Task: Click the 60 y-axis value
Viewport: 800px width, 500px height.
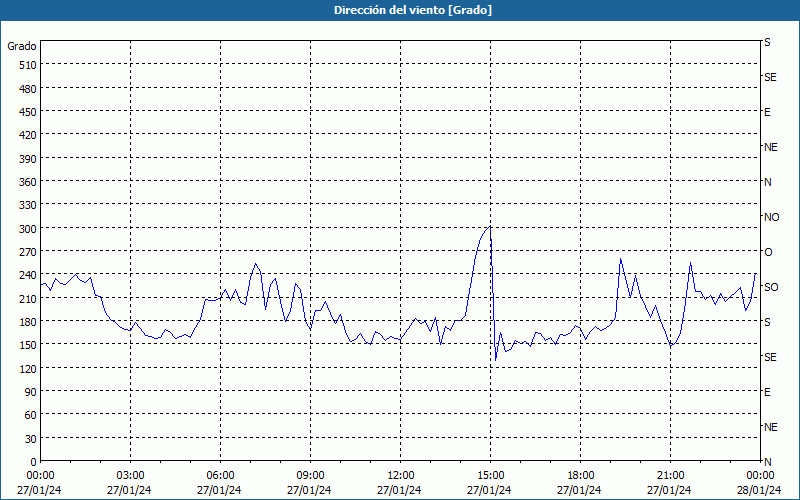Action: point(31,415)
